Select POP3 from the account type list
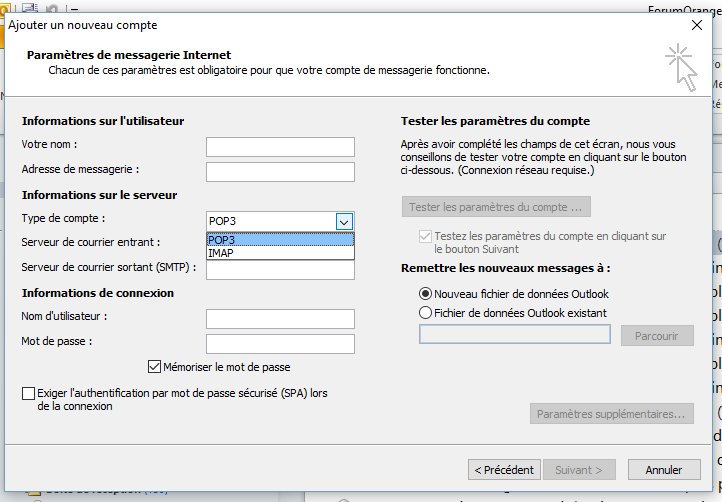The width and height of the screenshot is (722, 502). (x=280, y=240)
